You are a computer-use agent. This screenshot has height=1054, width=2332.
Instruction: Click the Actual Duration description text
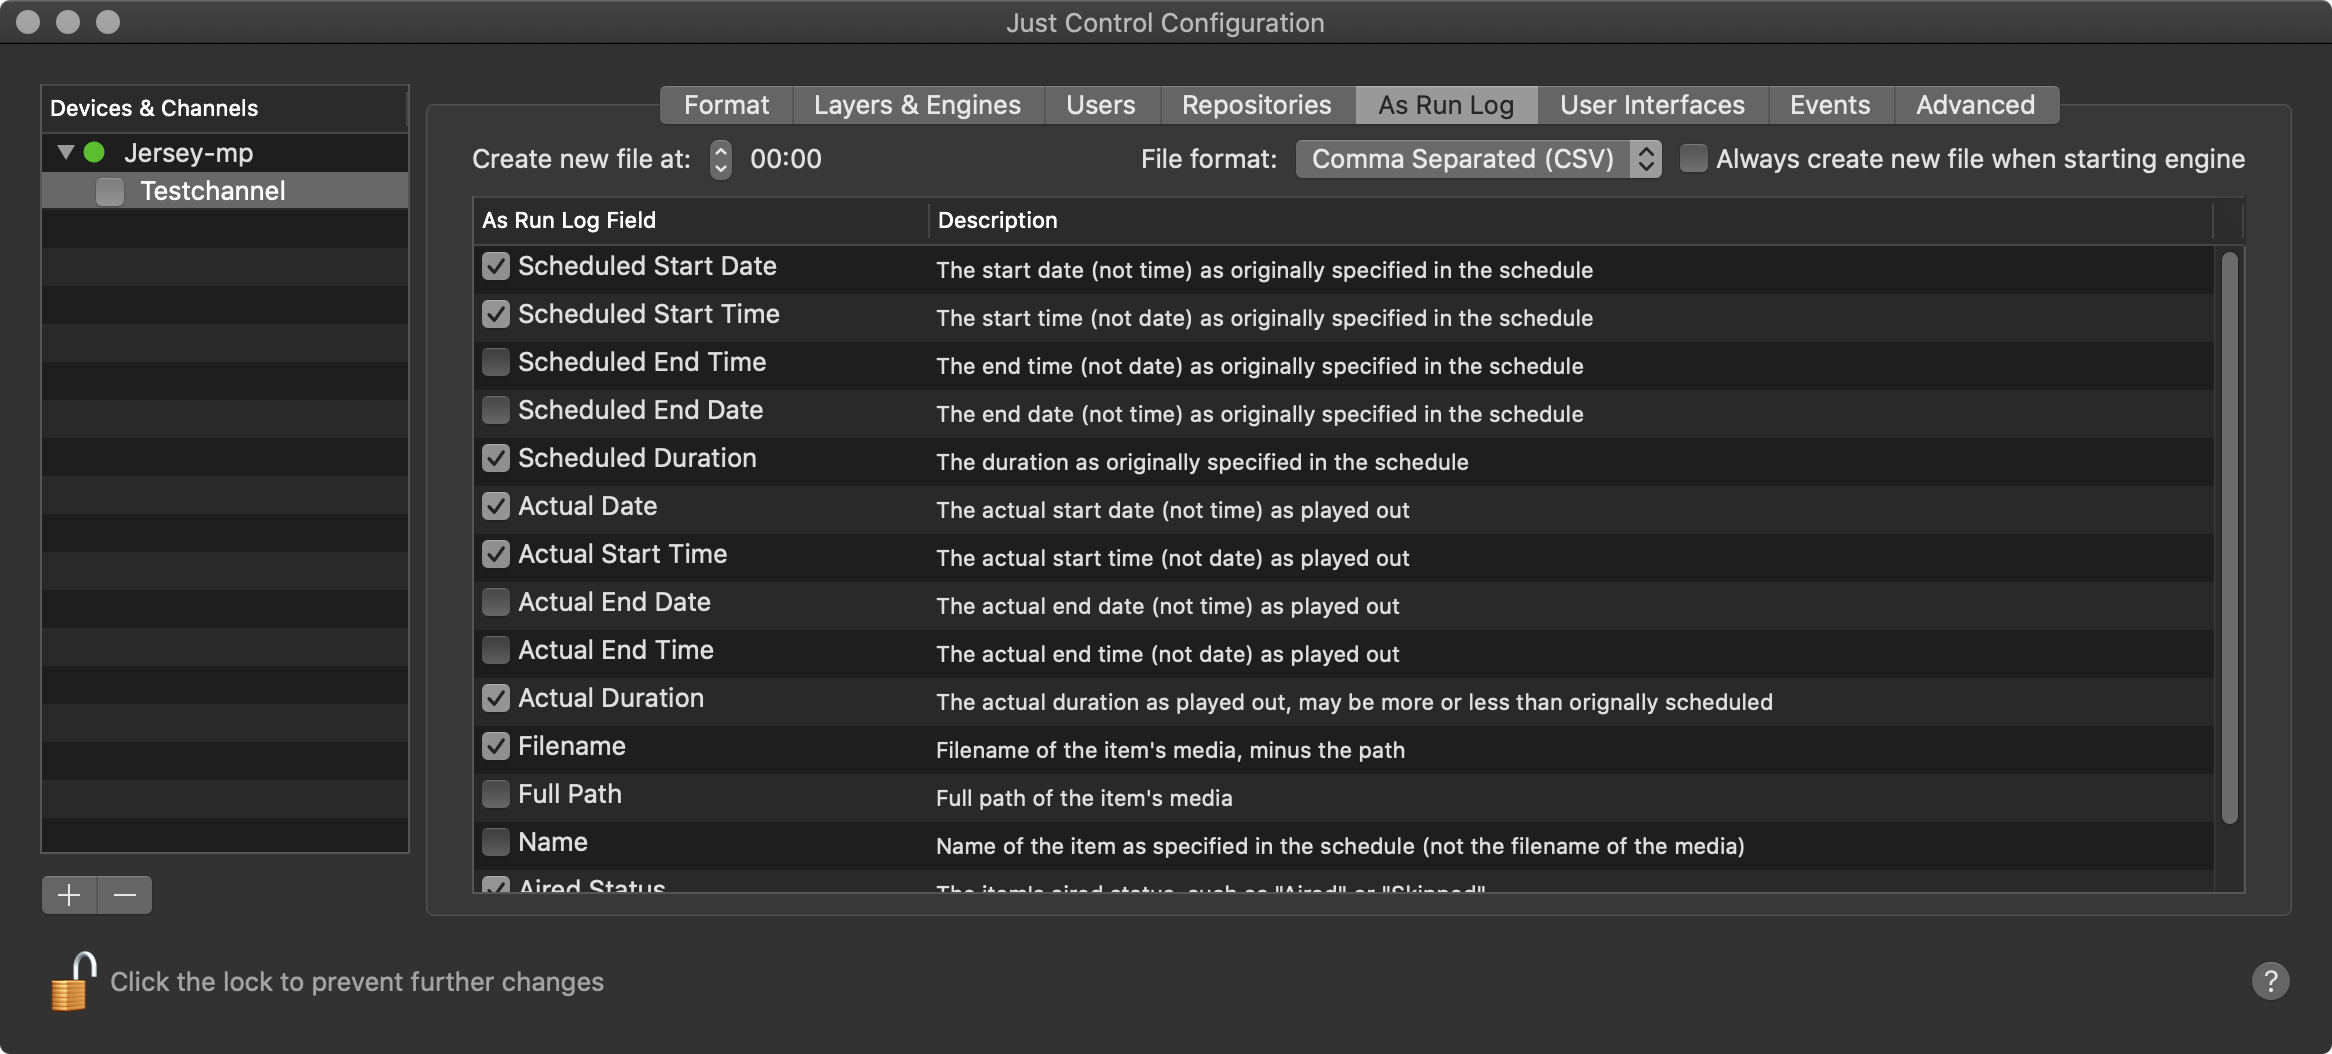point(1354,702)
